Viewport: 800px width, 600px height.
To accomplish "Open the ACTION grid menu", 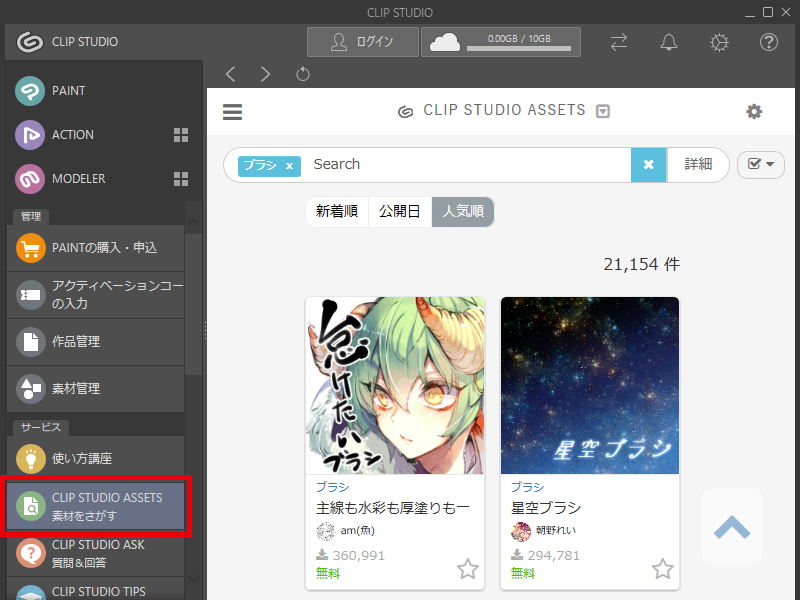I will click(x=181, y=135).
